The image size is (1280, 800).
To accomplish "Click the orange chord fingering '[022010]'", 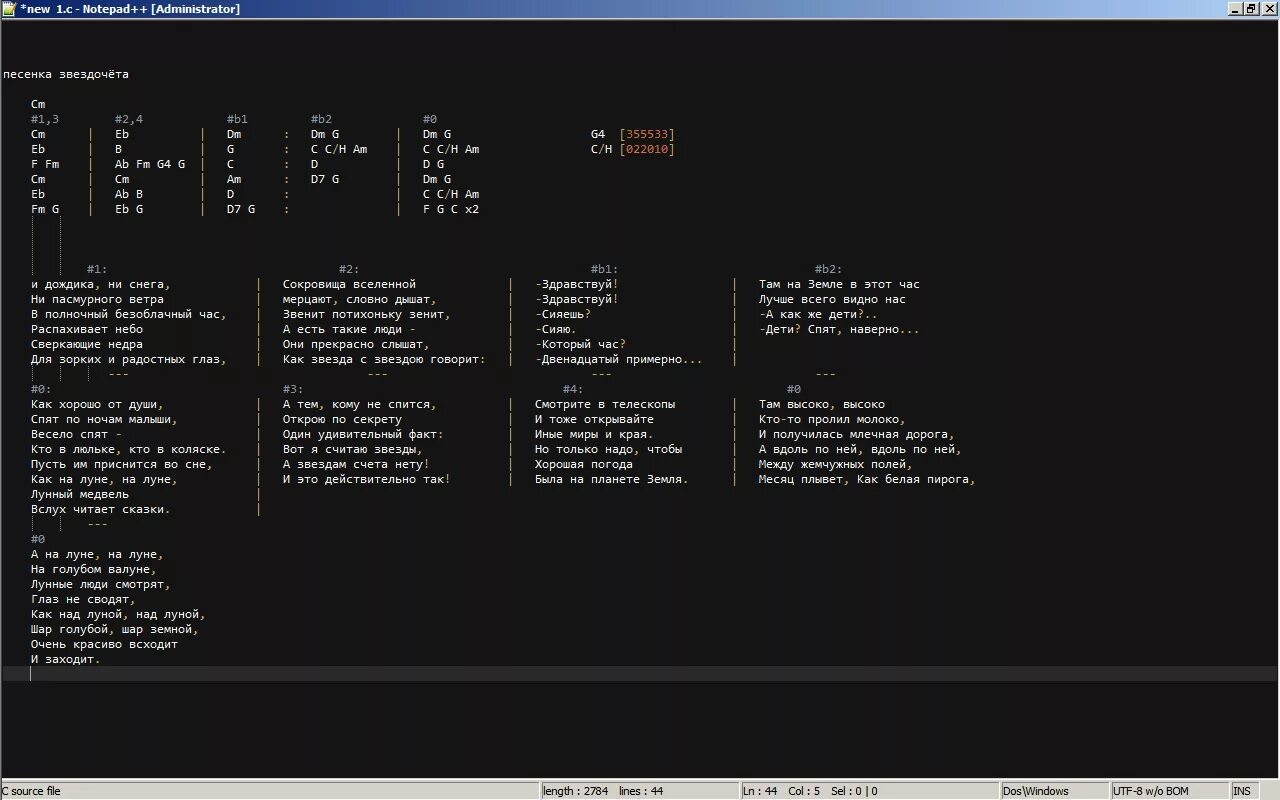I will (x=647, y=149).
